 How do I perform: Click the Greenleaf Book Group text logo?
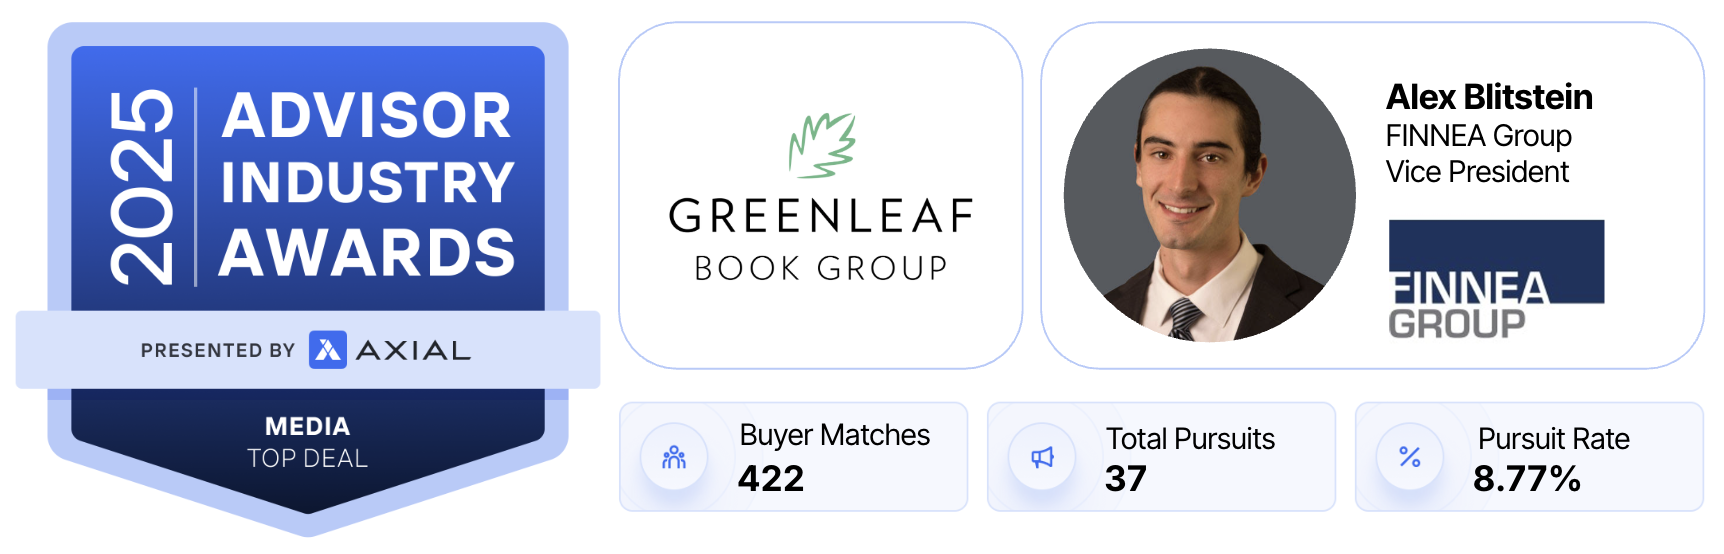[x=821, y=240]
